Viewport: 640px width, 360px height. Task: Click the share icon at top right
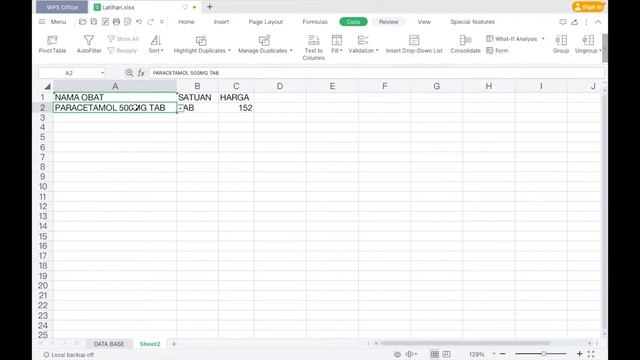pos(574,22)
